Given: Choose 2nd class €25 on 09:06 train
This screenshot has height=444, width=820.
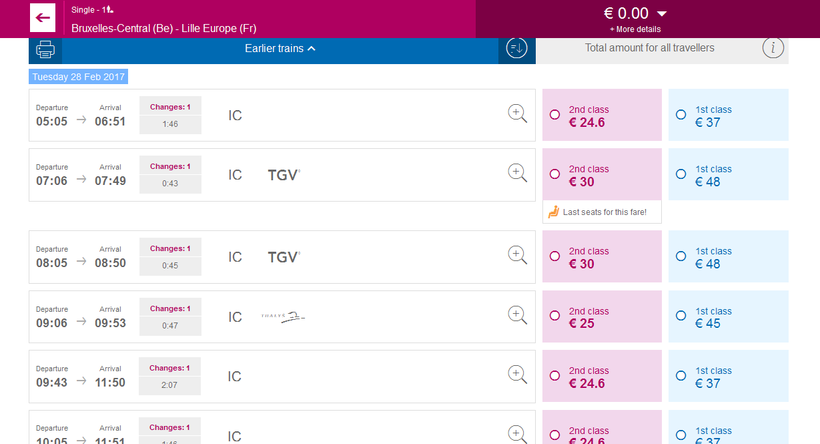Looking at the screenshot, I should [x=555, y=316].
